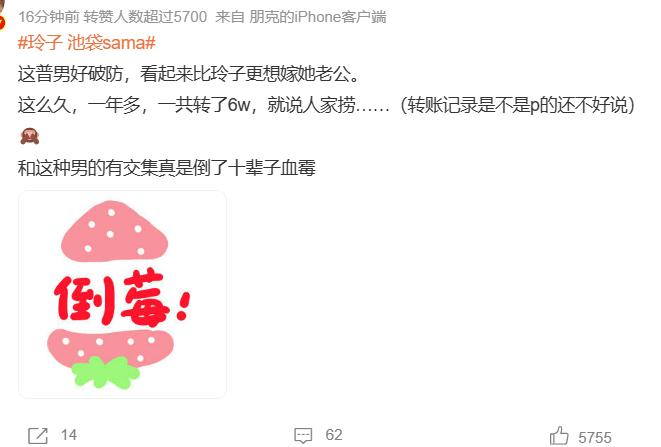This screenshot has width=661, height=447.
Task: Click the red 倒霉! text in the image
Action: click(122, 299)
